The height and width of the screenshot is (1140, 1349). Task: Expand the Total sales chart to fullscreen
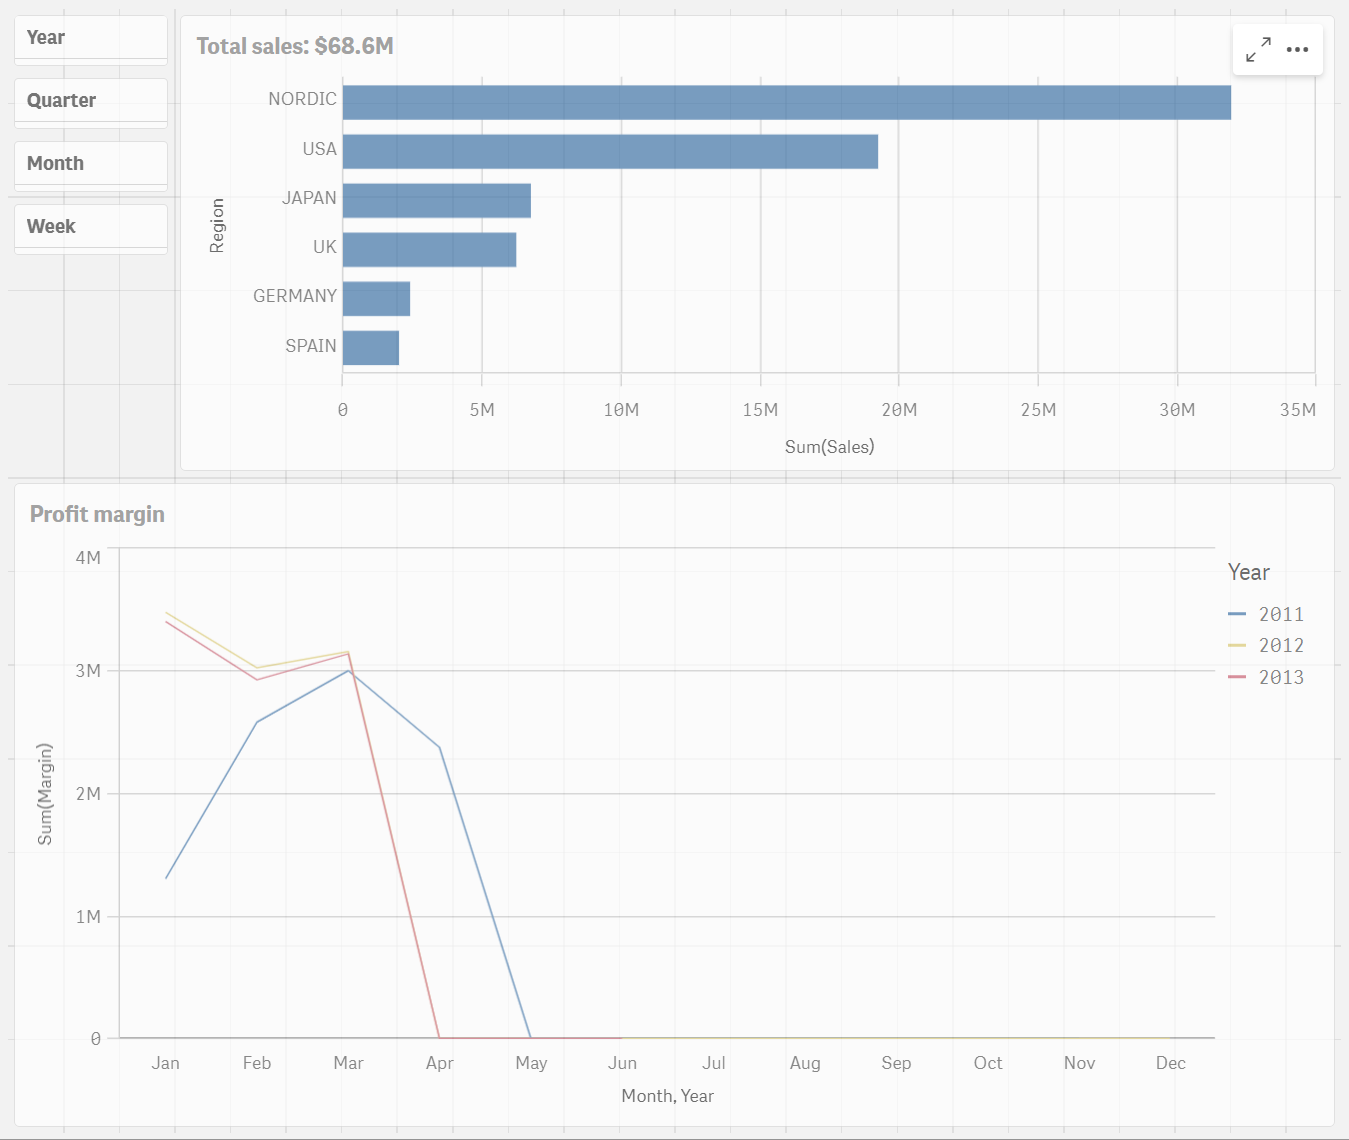tap(1258, 49)
